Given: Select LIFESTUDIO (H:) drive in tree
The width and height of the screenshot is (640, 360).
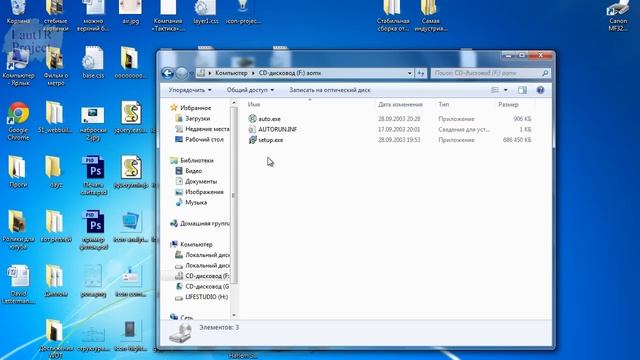Looking at the screenshot, I should pyautogui.click(x=206, y=297).
